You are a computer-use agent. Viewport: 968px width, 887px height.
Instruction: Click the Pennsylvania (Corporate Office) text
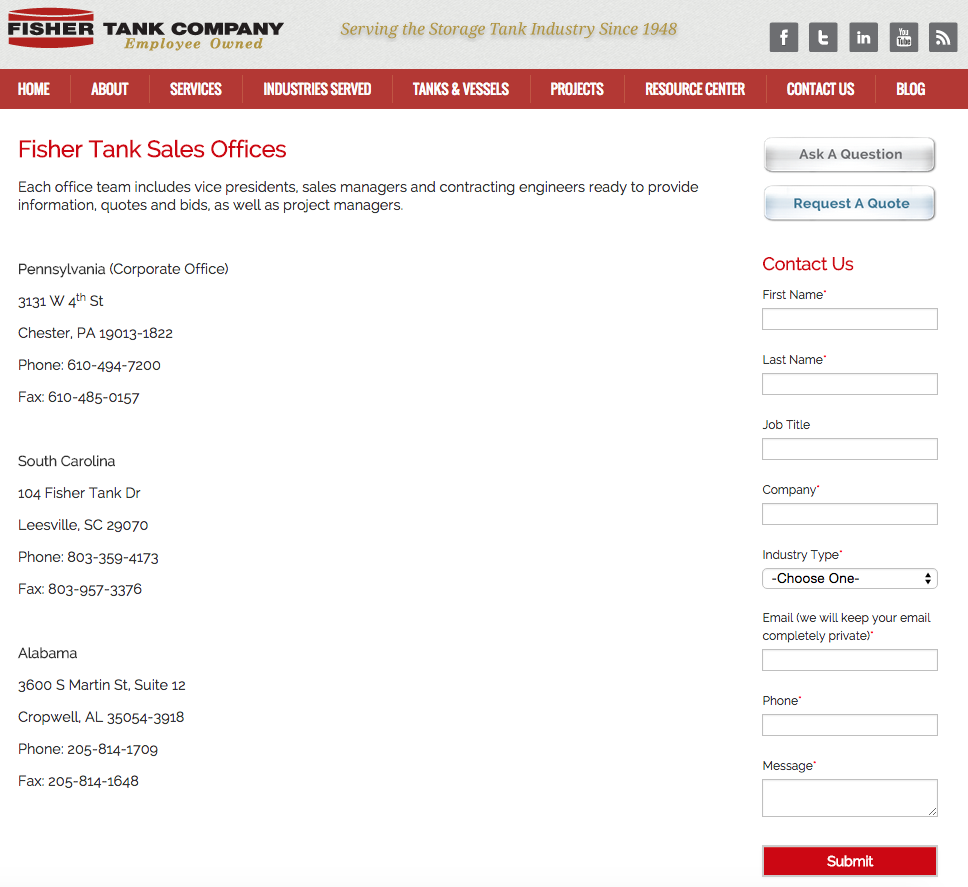tap(123, 269)
